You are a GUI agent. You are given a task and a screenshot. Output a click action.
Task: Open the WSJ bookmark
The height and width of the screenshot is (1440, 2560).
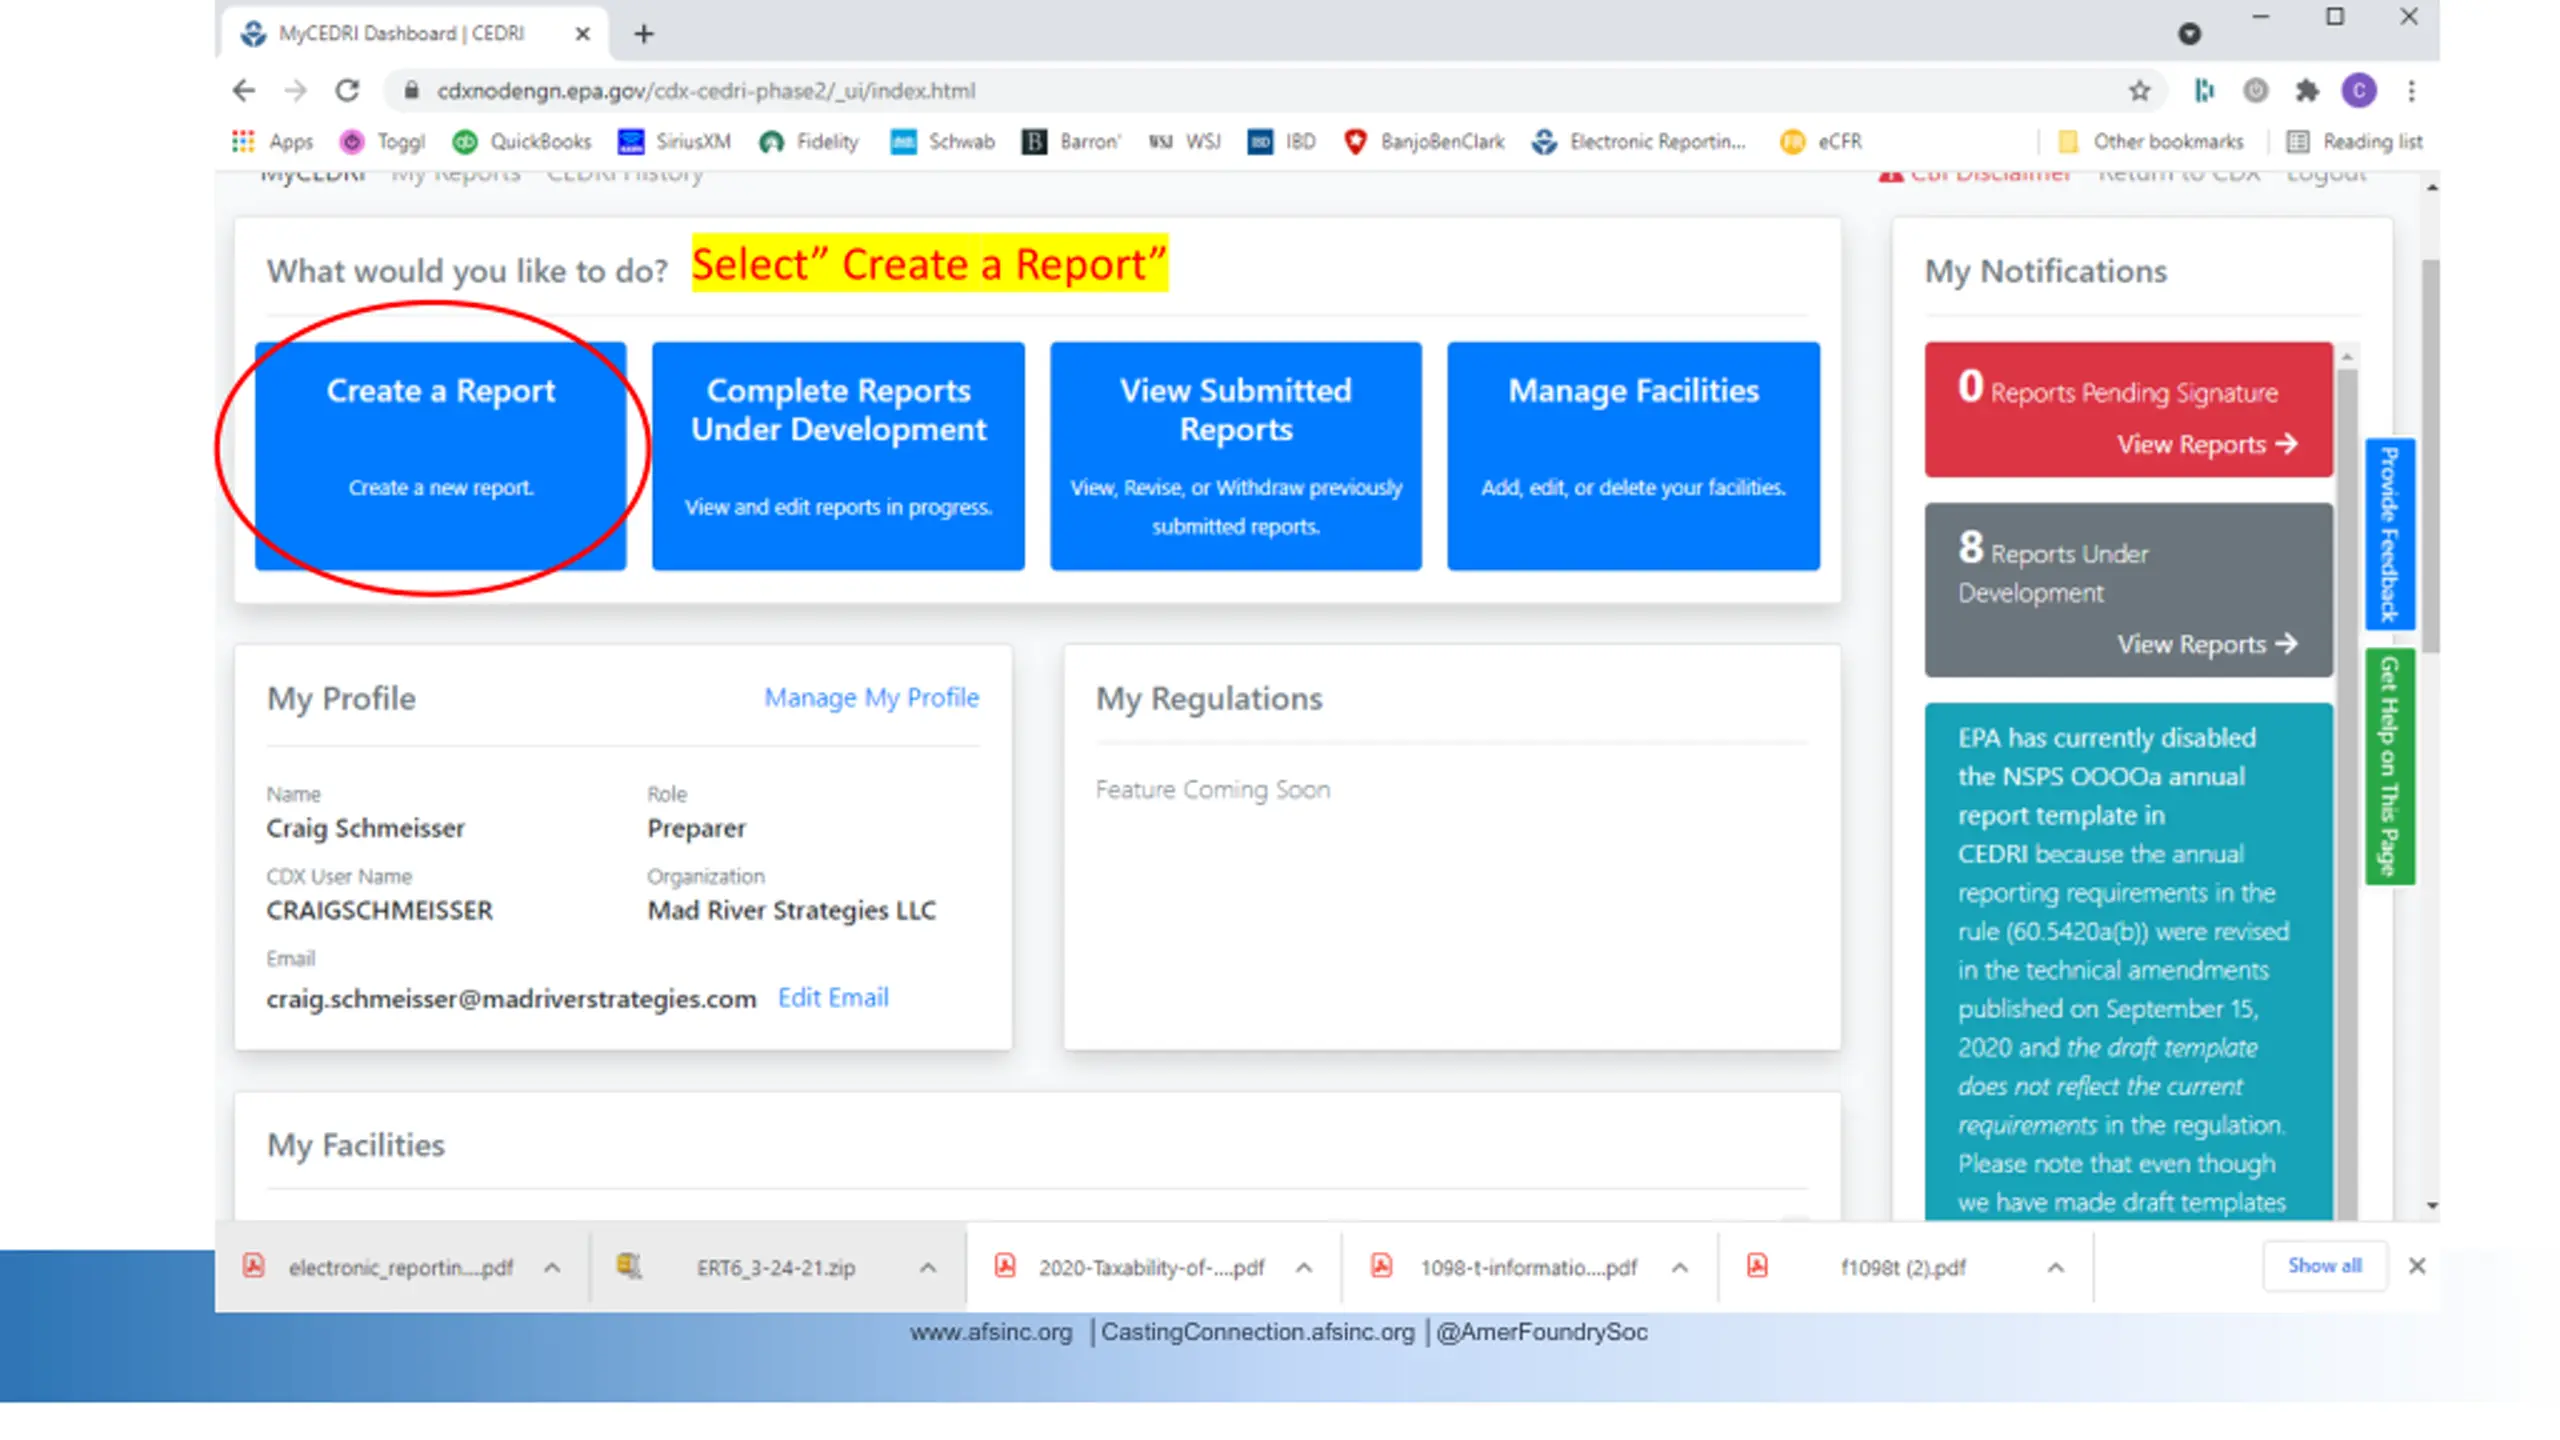coord(1185,142)
